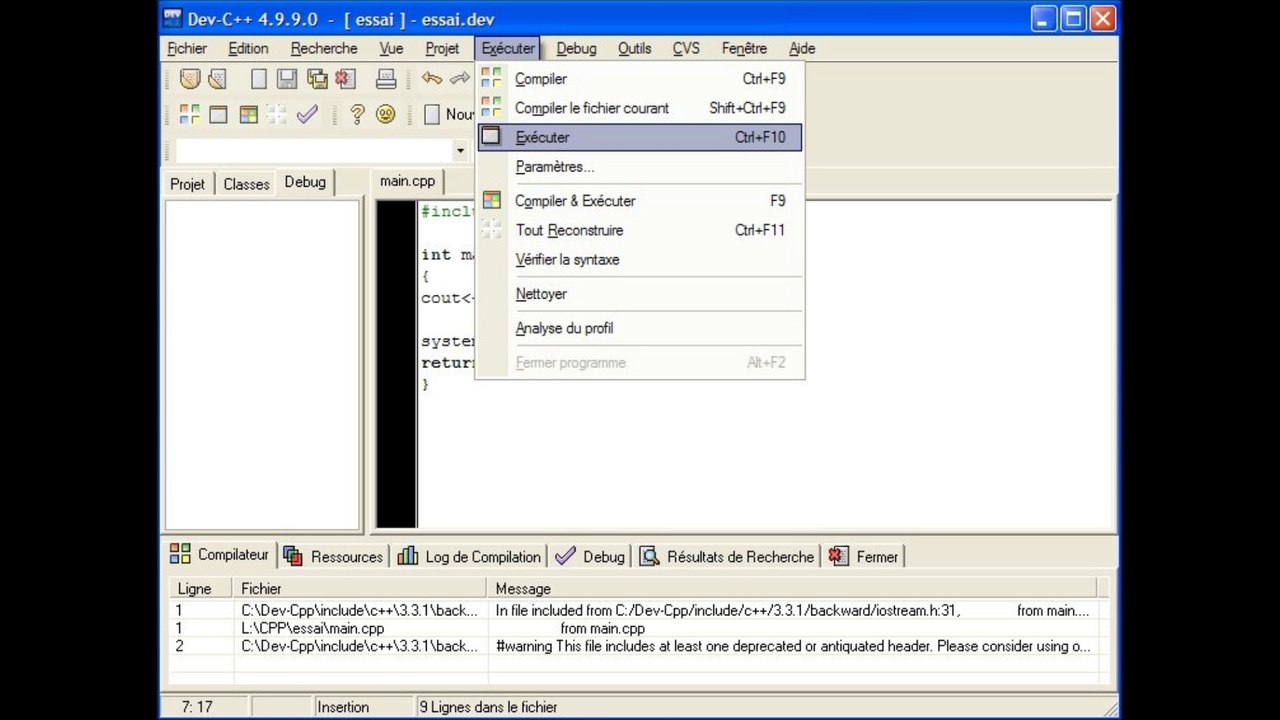Open the Debug menu in menu bar

[576, 48]
